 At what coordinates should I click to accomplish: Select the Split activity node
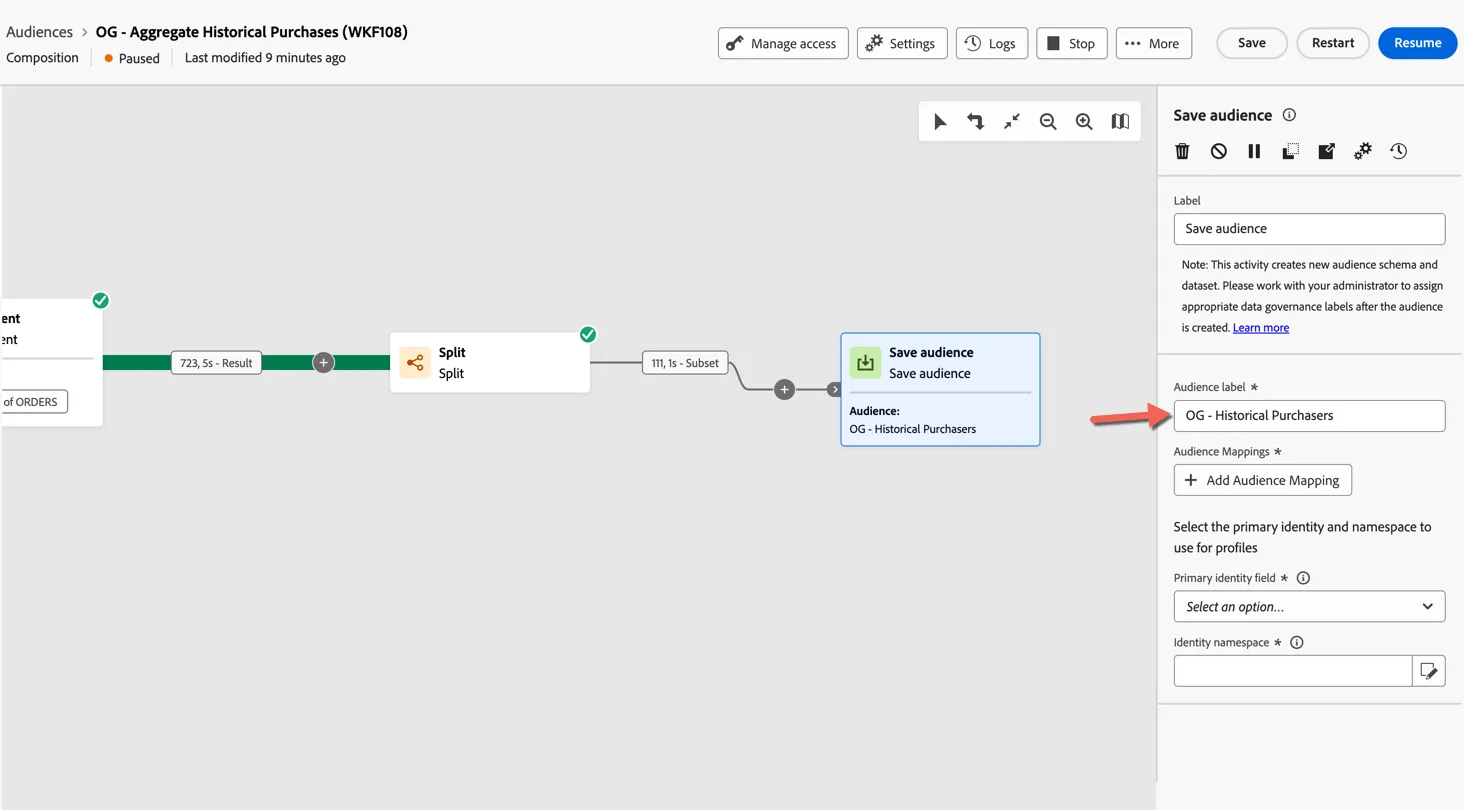(x=490, y=363)
